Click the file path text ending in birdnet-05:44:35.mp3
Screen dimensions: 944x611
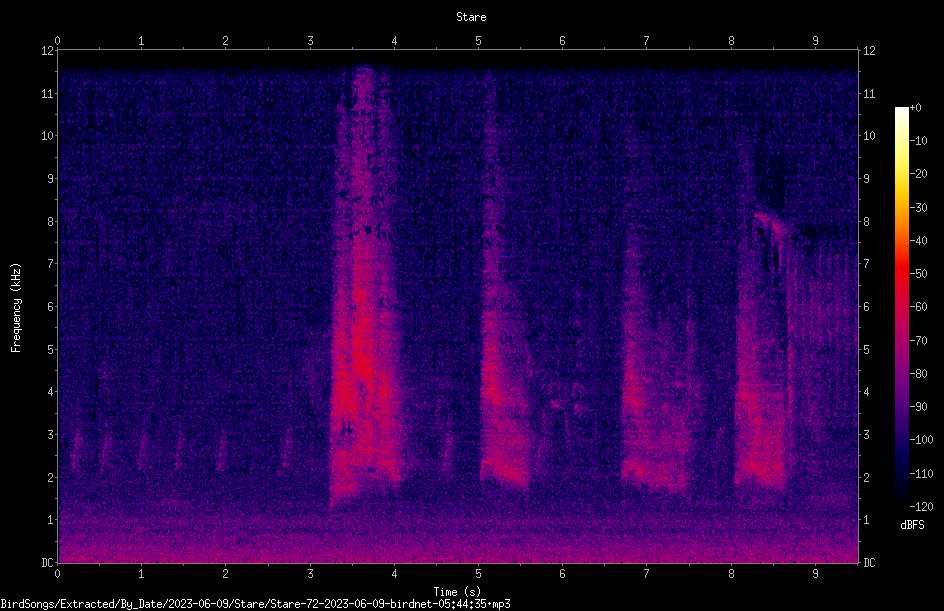pos(255,604)
